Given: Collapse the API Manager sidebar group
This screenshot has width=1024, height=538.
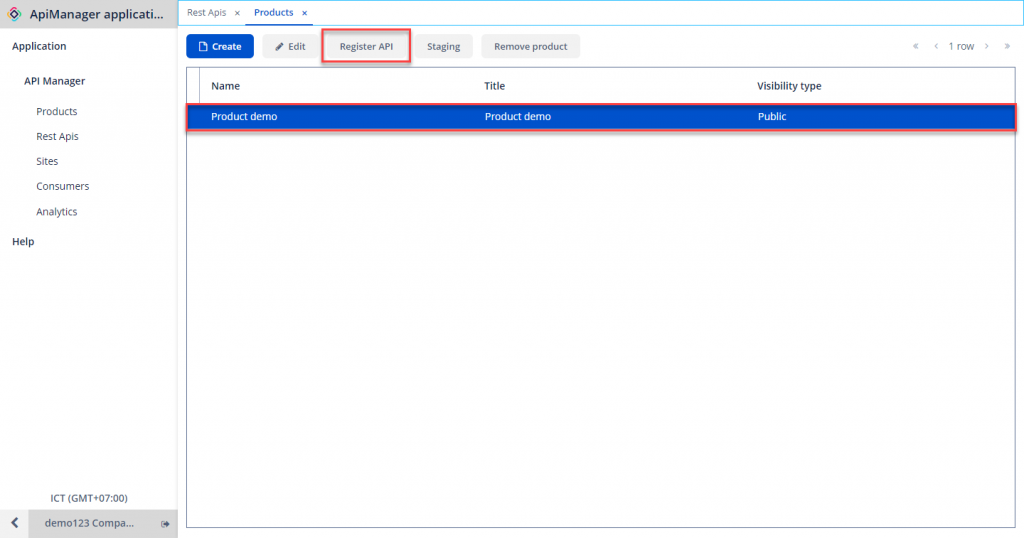Looking at the screenshot, I should pos(54,81).
